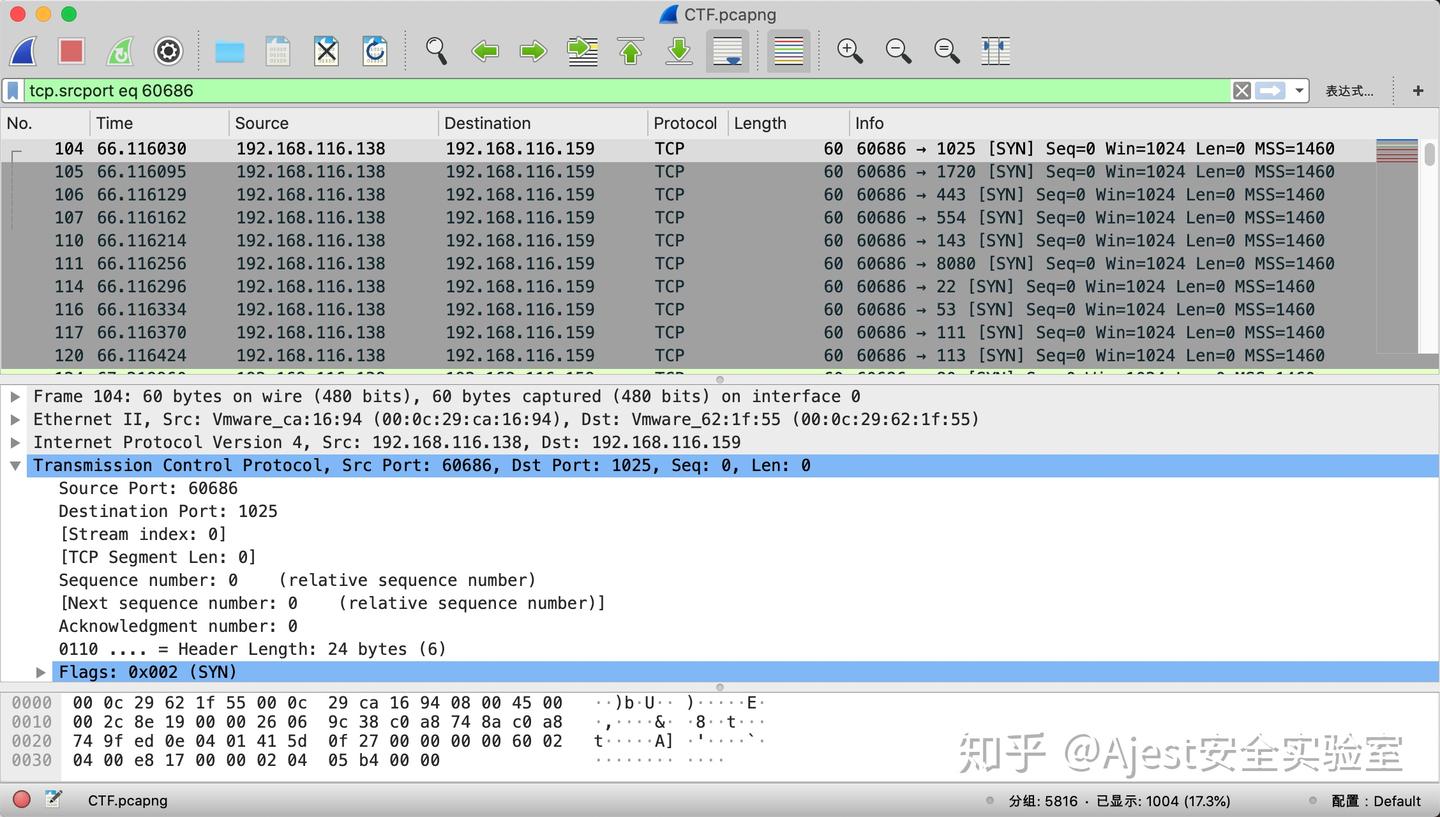Viewport: 1440px width, 817px height.
Task: Stop capture using the red square icon
Action: [71, 51]
